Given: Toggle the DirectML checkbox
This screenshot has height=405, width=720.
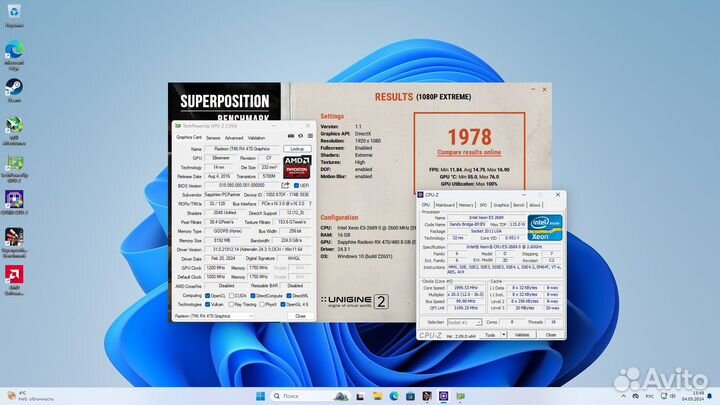Looking at the screenshot, I should tap(289, 296).
